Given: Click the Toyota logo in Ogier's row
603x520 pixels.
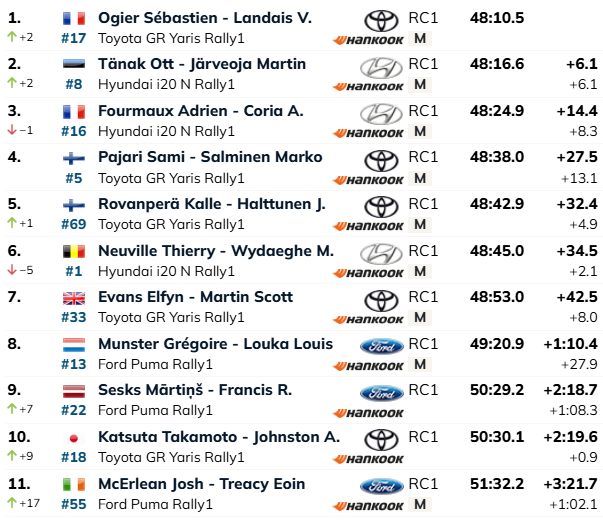Looking at the screenshot, I should click(x=381, y=21).
